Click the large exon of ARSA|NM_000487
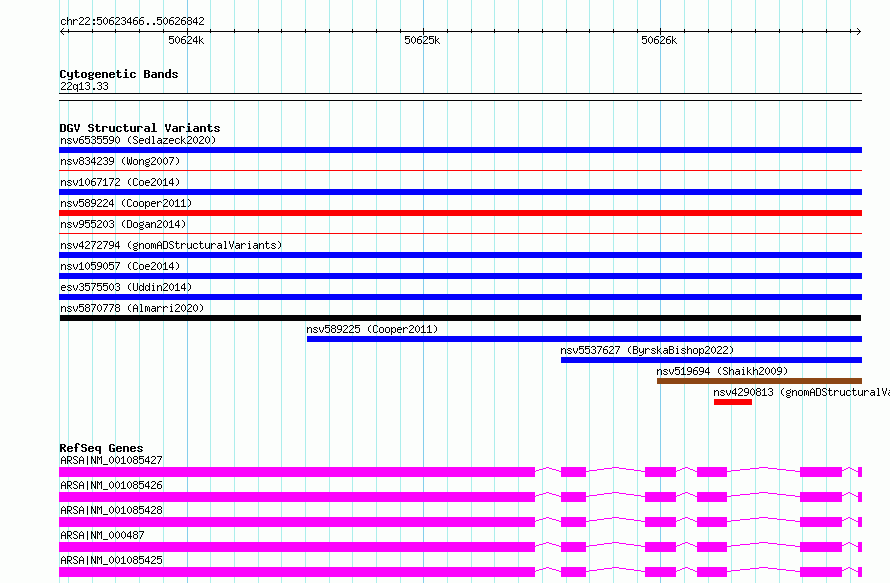Viewport: 890px width, 583px height. click(x=297, y=547)
